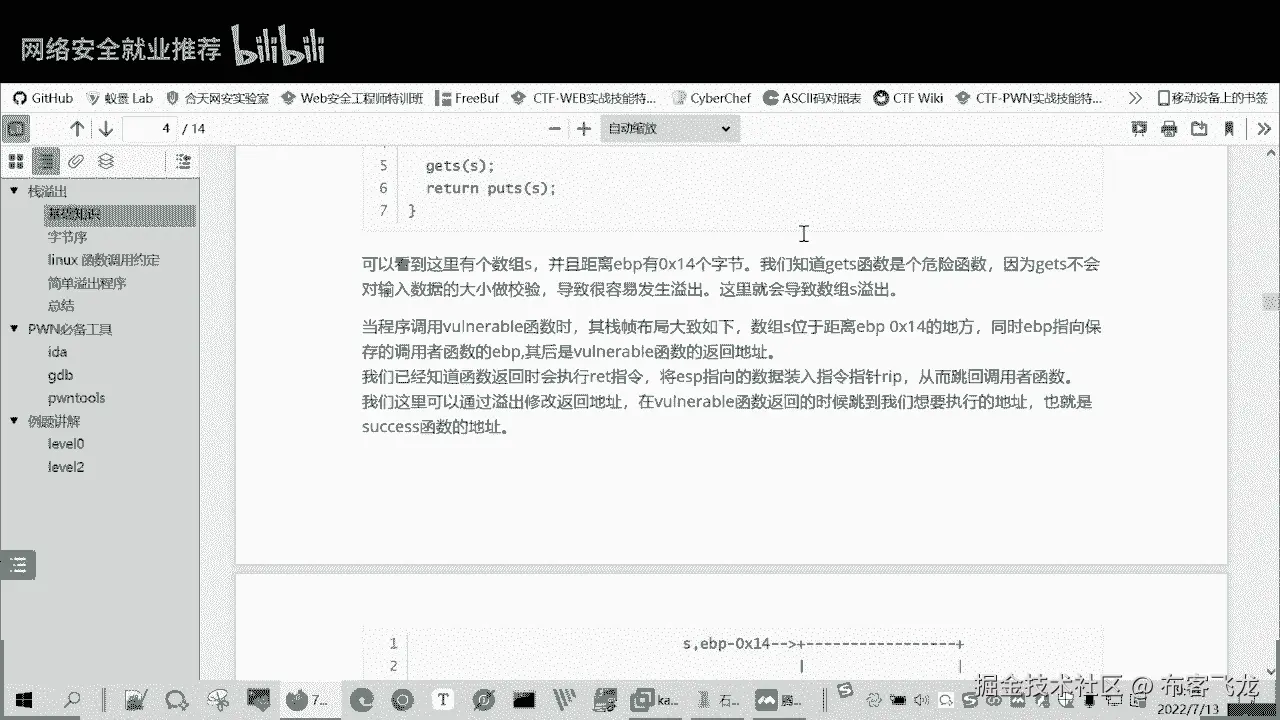Collapse the 例题讲解 outline section

pos(14,421)
